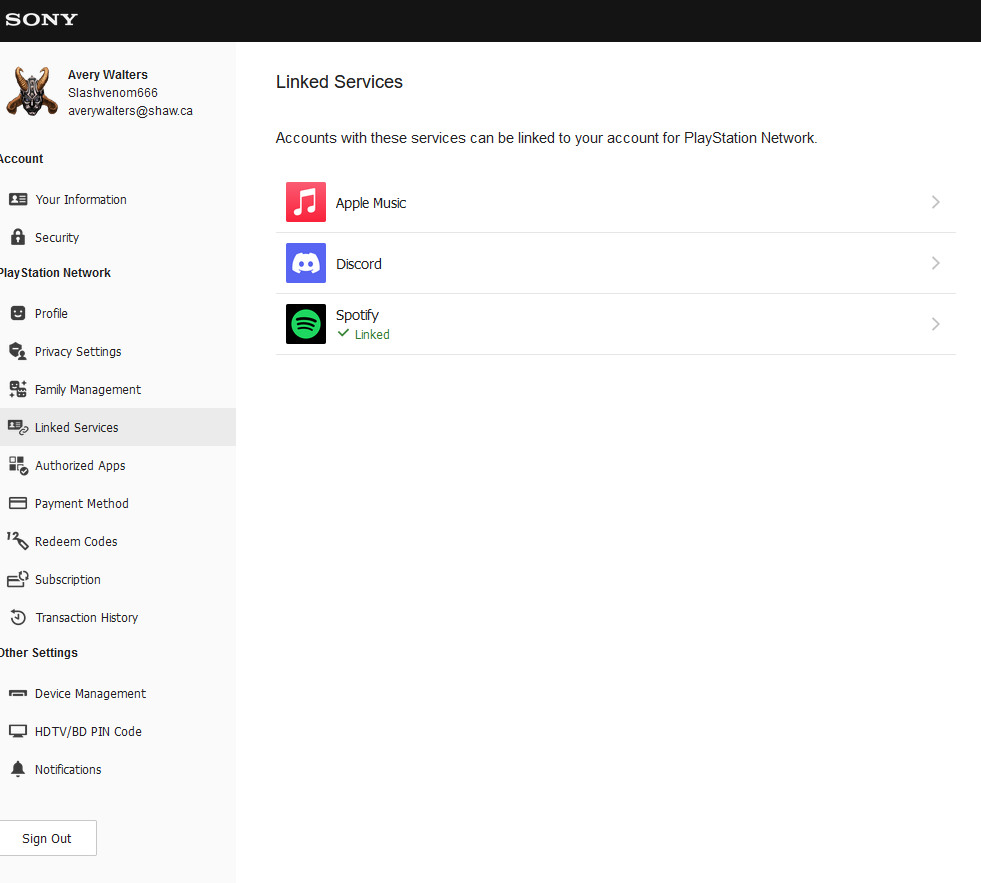The image size is (981, 883).
Task: Open Spotify details via right chevron
Action: (935, 324)
